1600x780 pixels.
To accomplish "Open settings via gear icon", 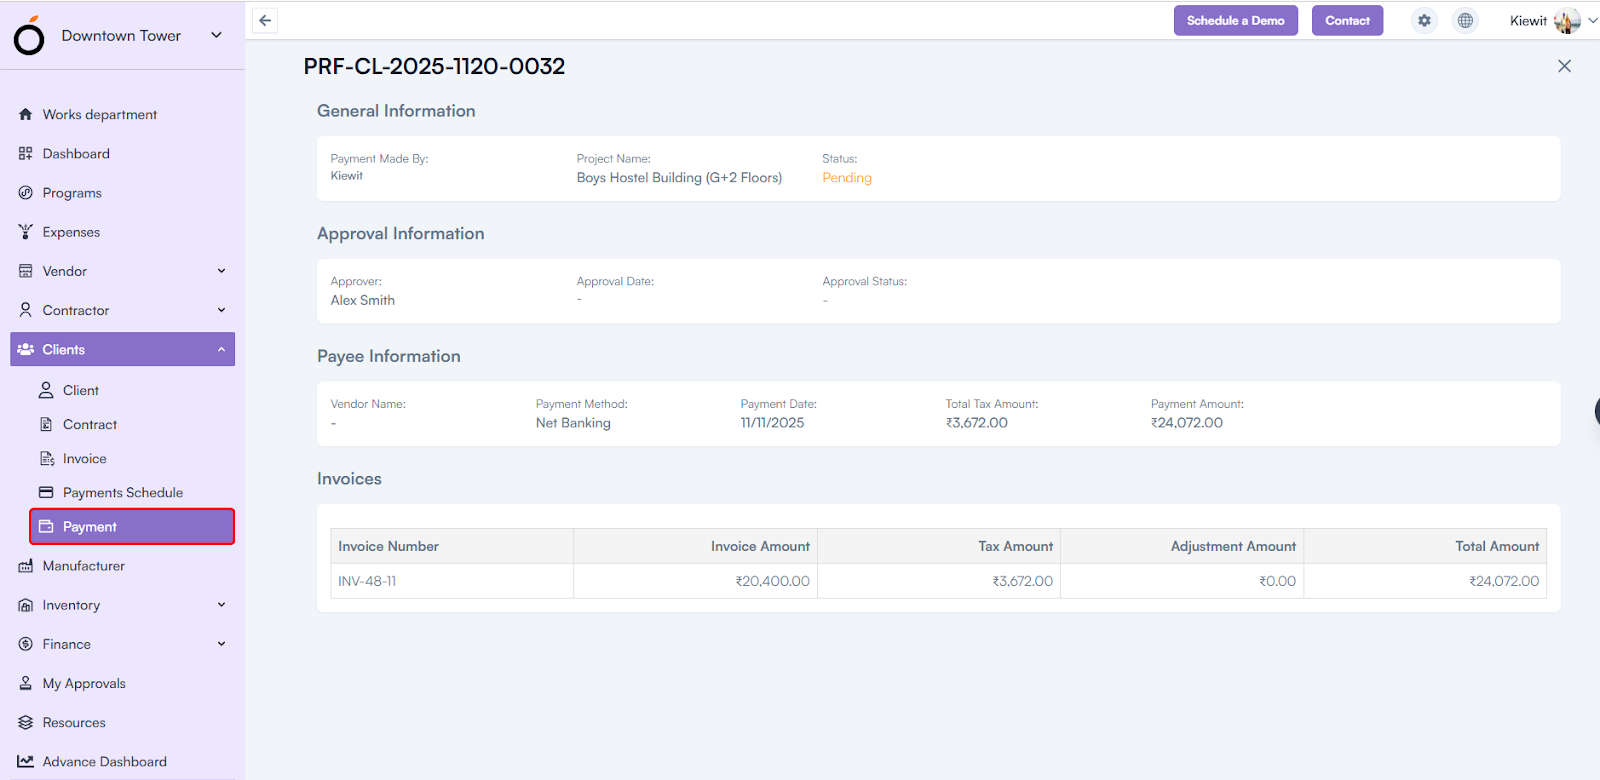I will [1424, 20].
